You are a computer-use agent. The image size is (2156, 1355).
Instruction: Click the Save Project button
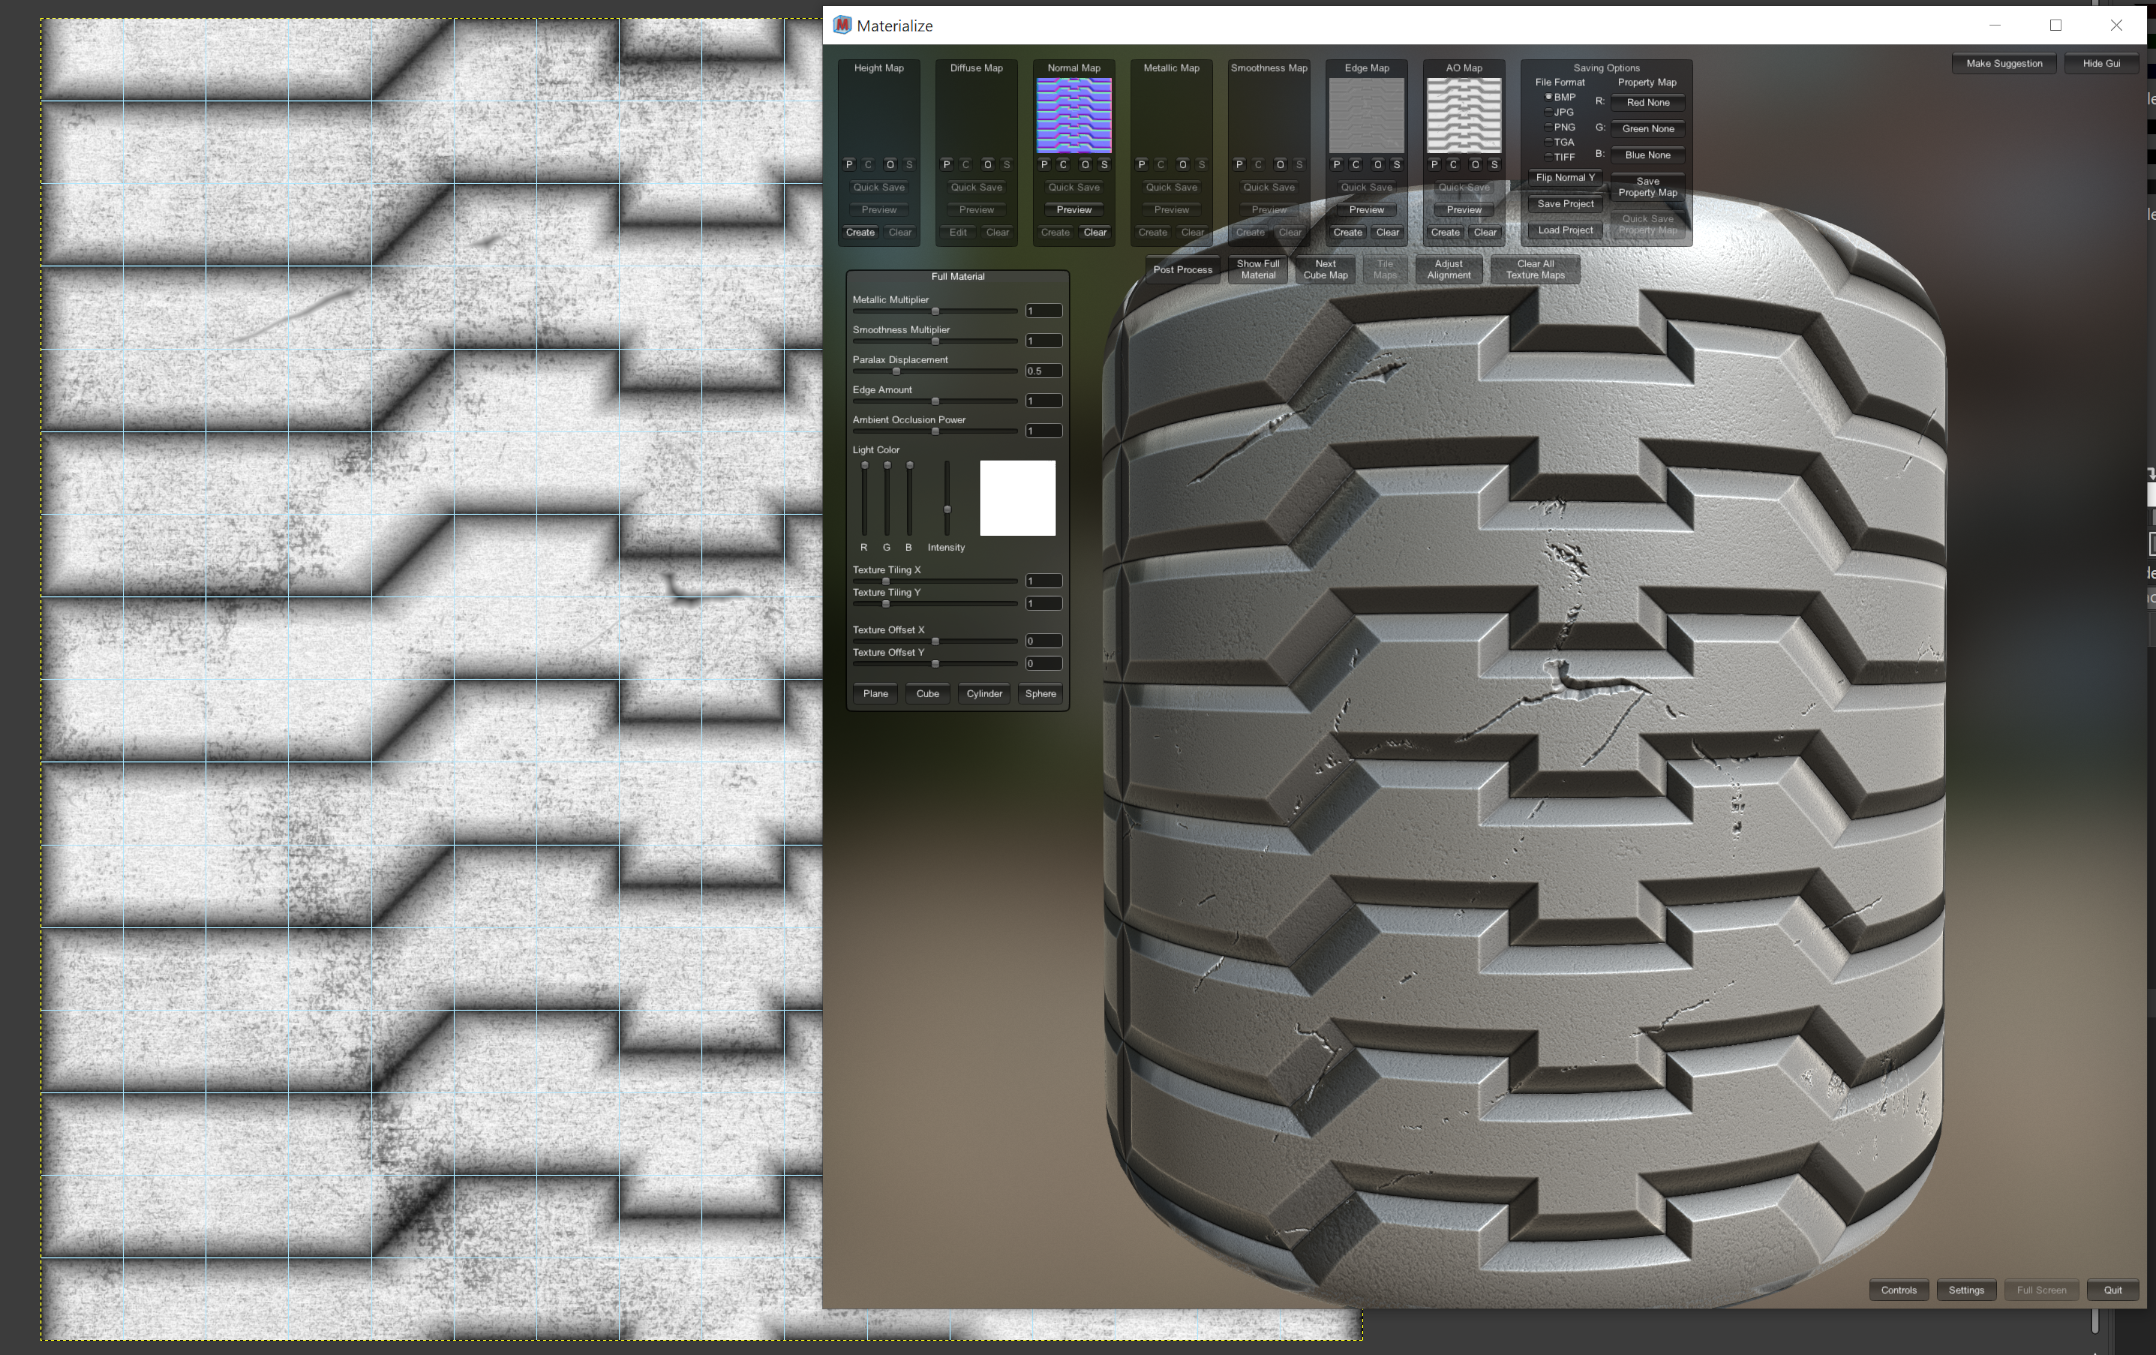click(1565, 204)
